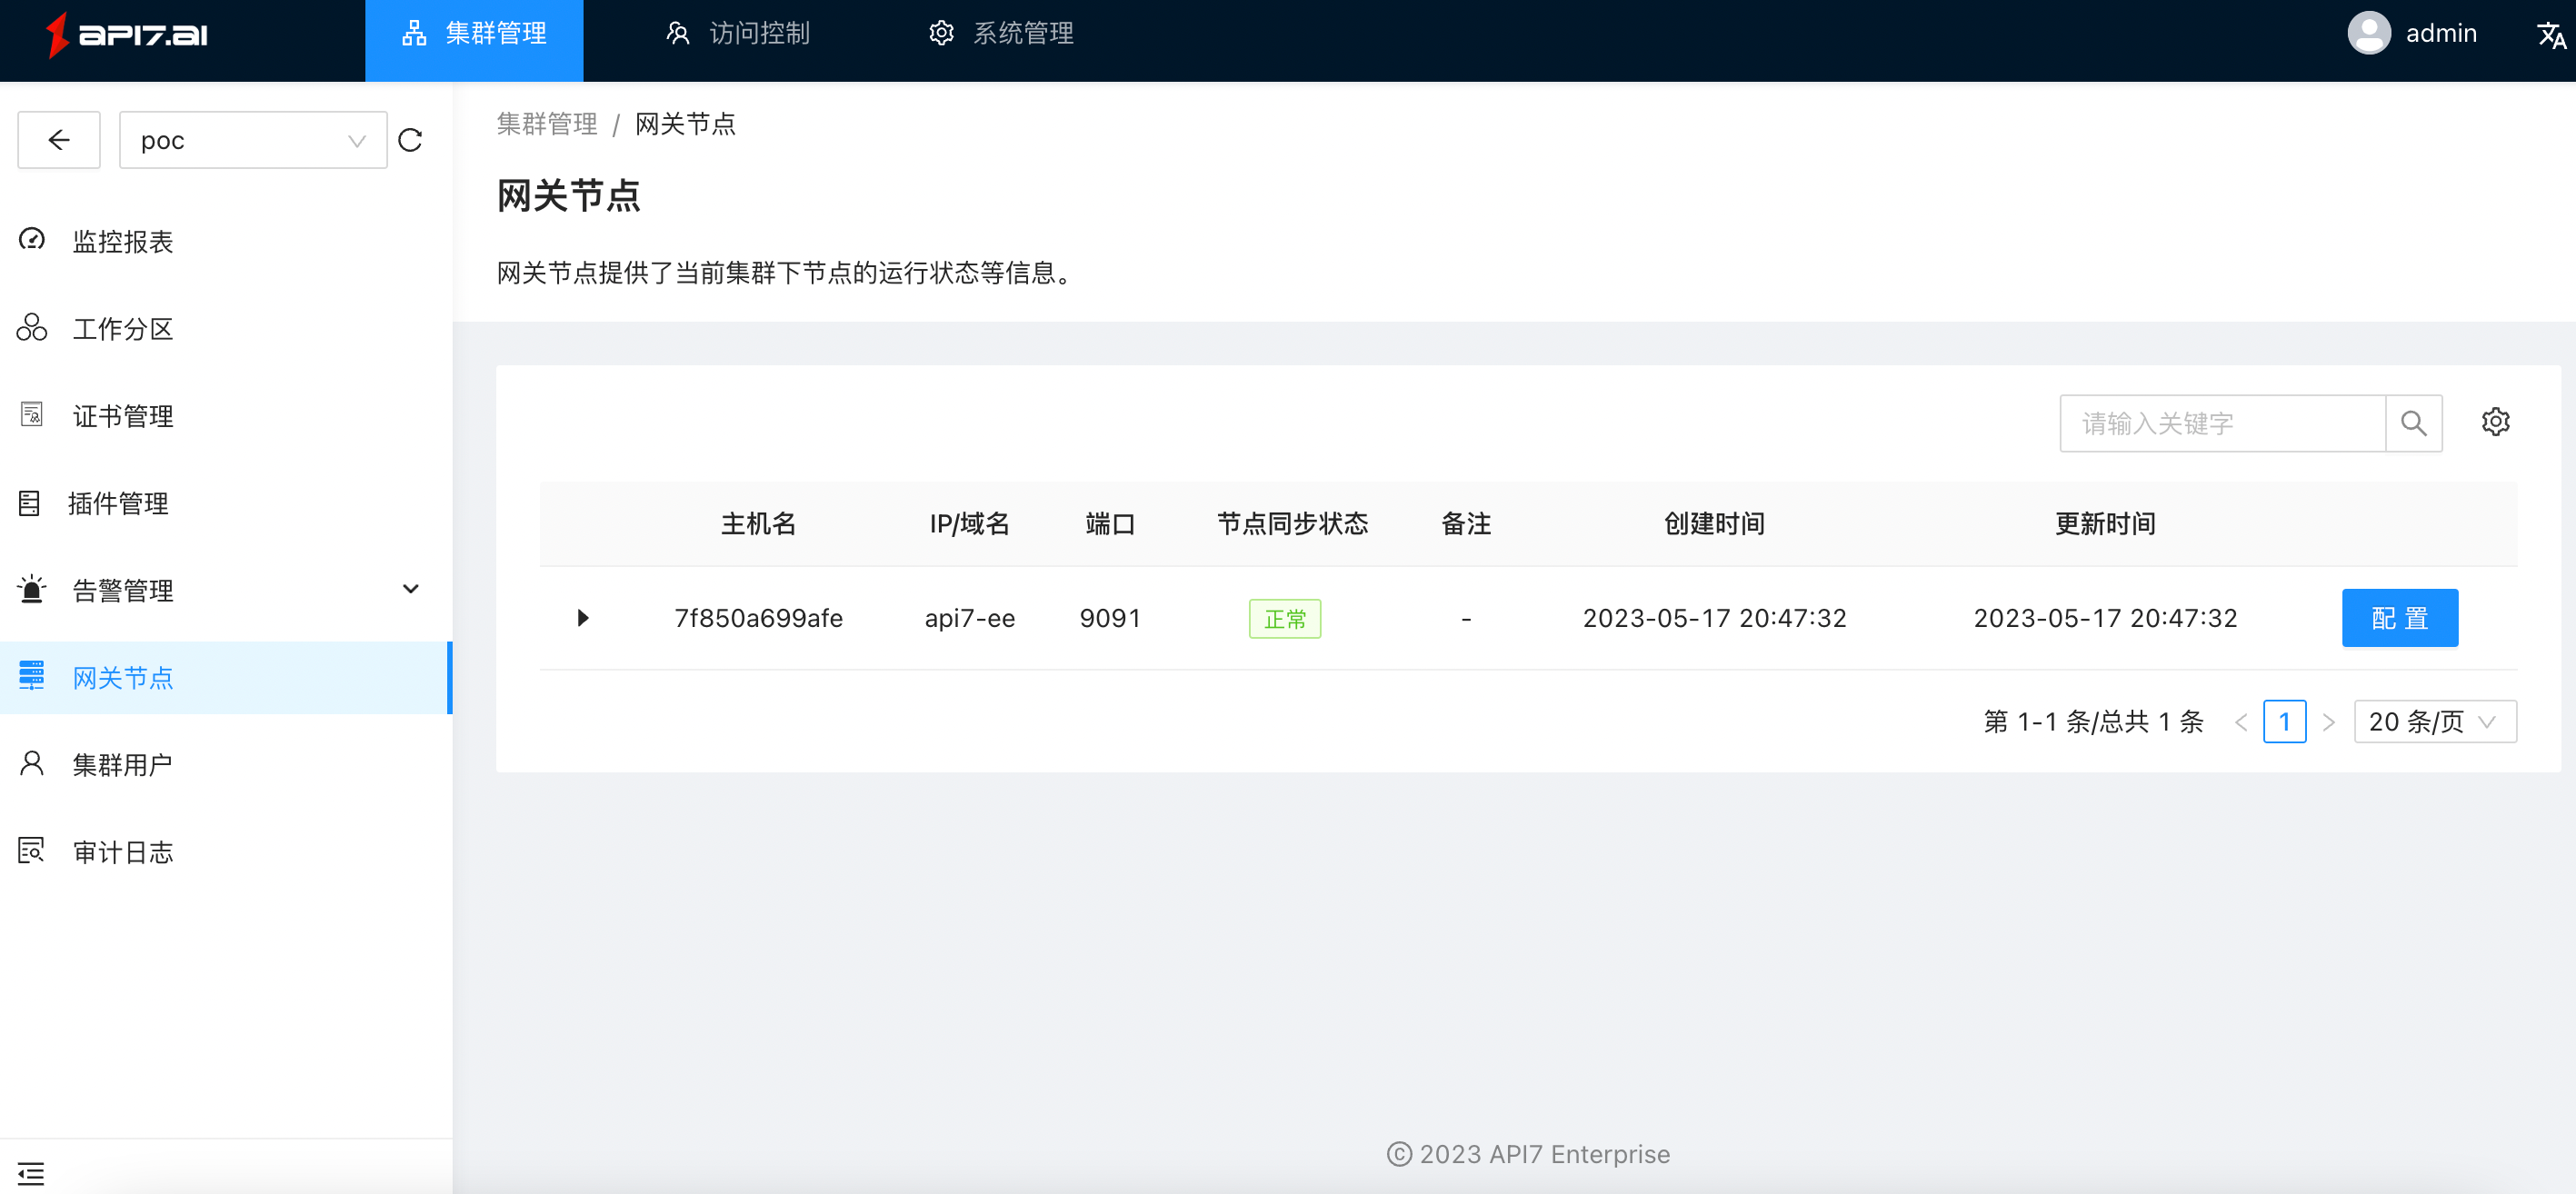Click the 端口 column header
The height and width of the screenshot is (1194, 2576).
(1111, 524)
